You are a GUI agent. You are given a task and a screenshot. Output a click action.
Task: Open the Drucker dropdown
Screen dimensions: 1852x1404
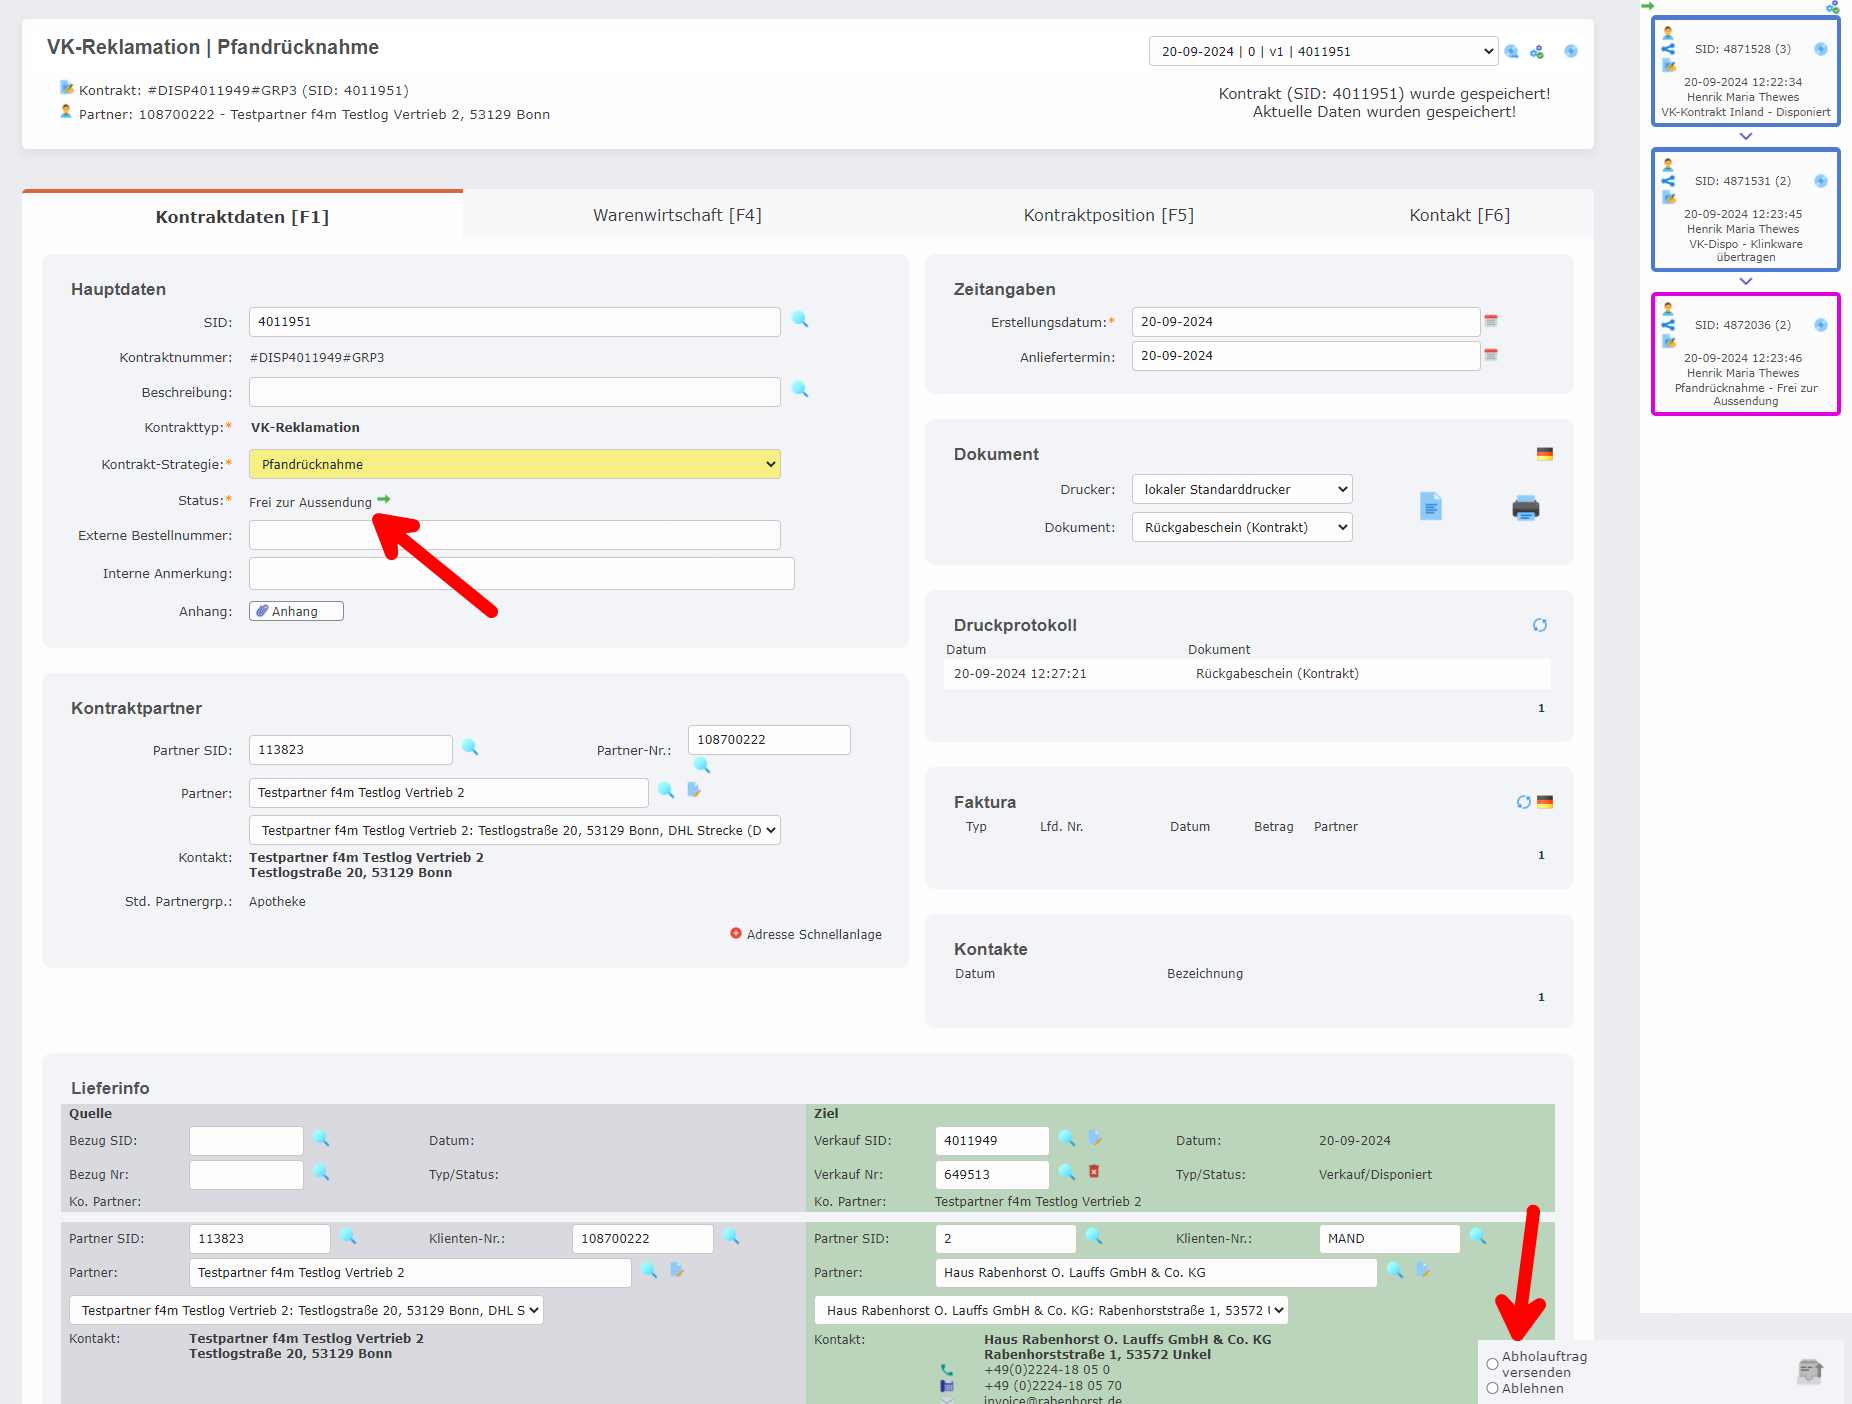pos(1241,489)
